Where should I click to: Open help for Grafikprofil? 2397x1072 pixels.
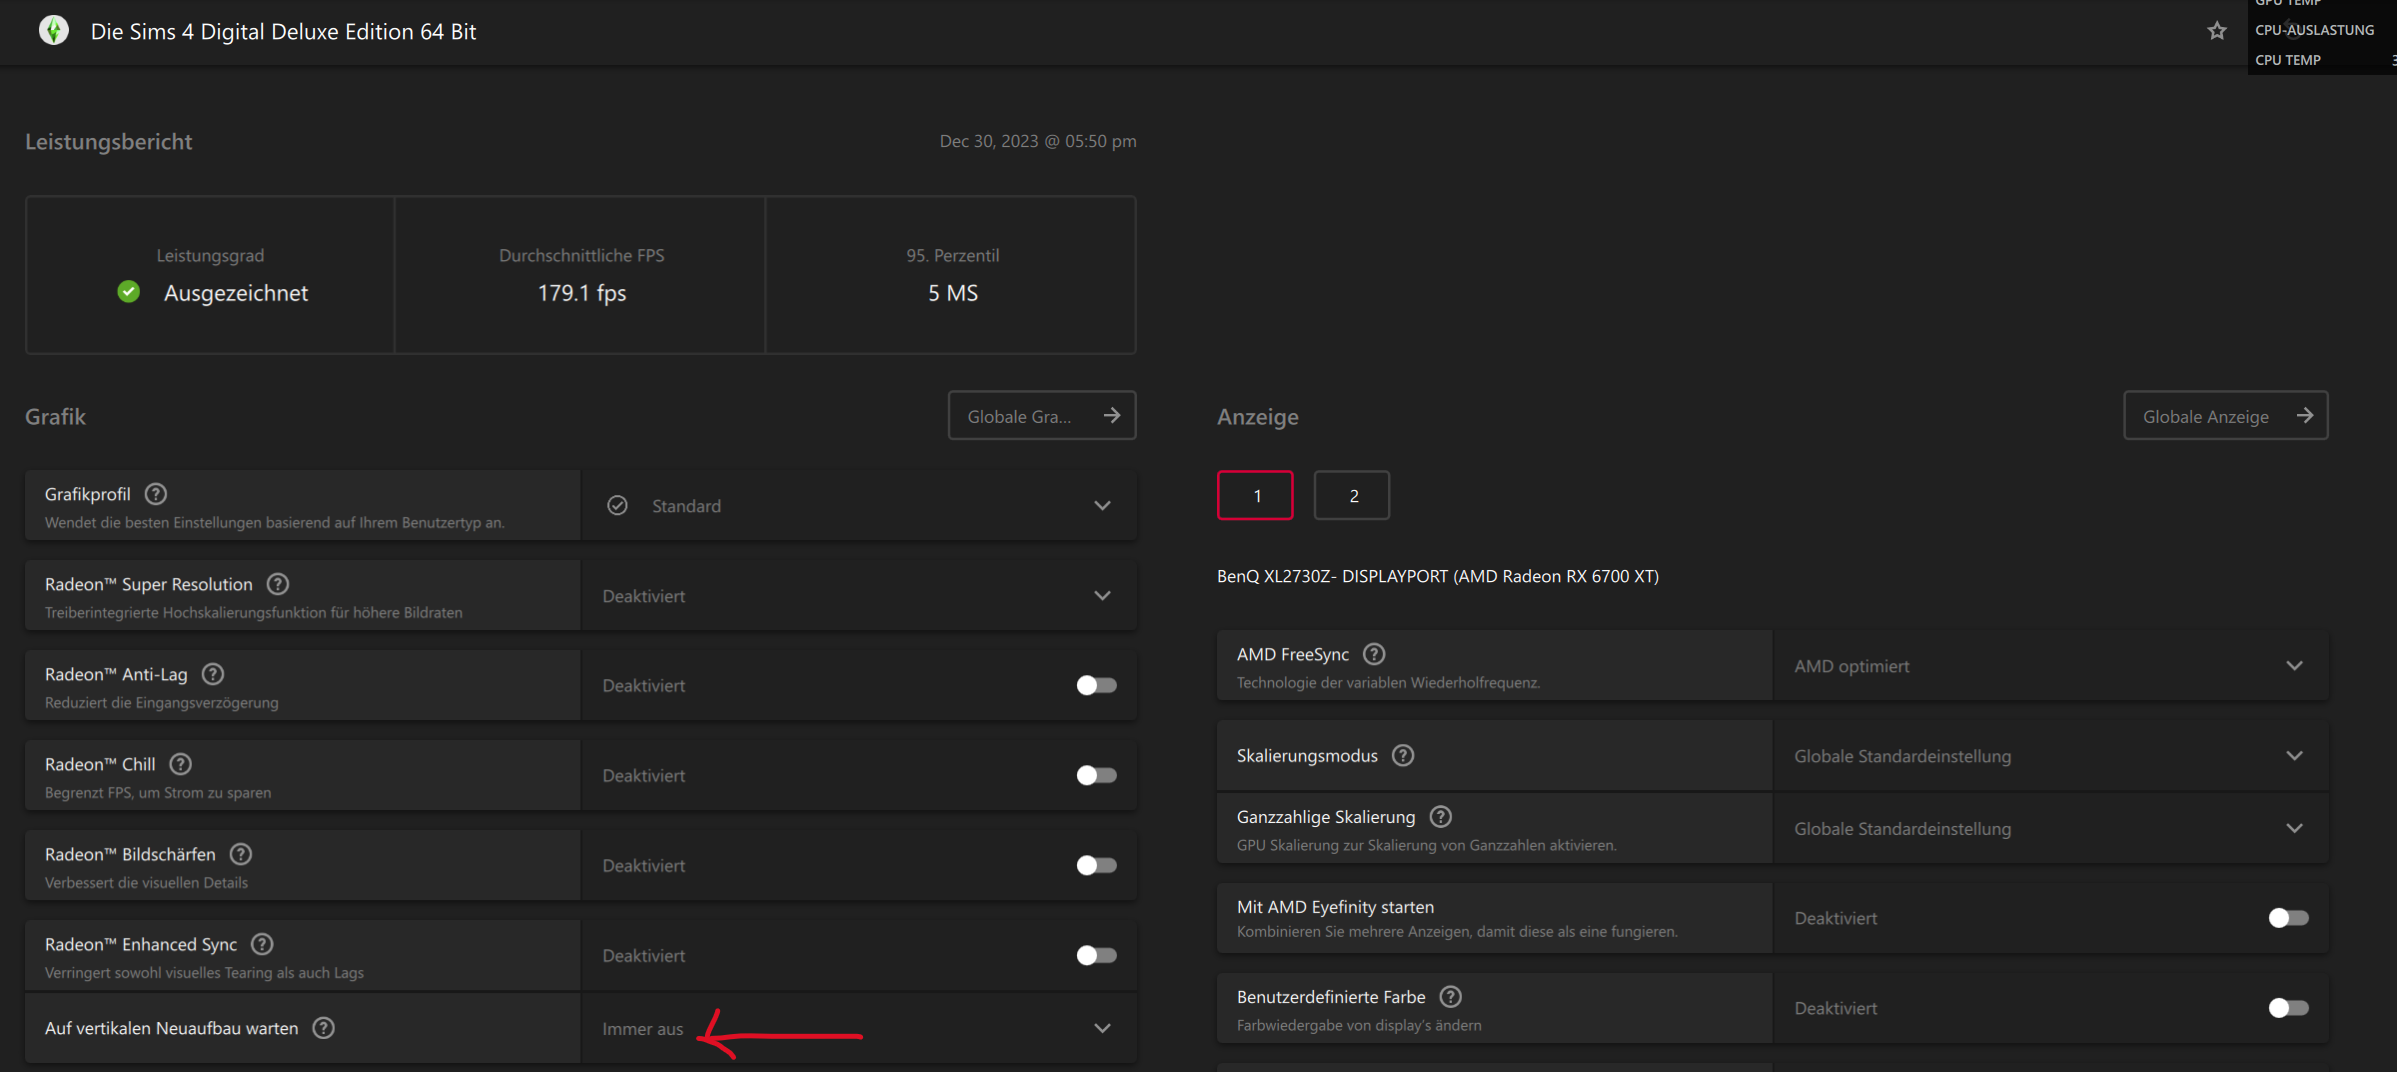click(x=156, y=494)
